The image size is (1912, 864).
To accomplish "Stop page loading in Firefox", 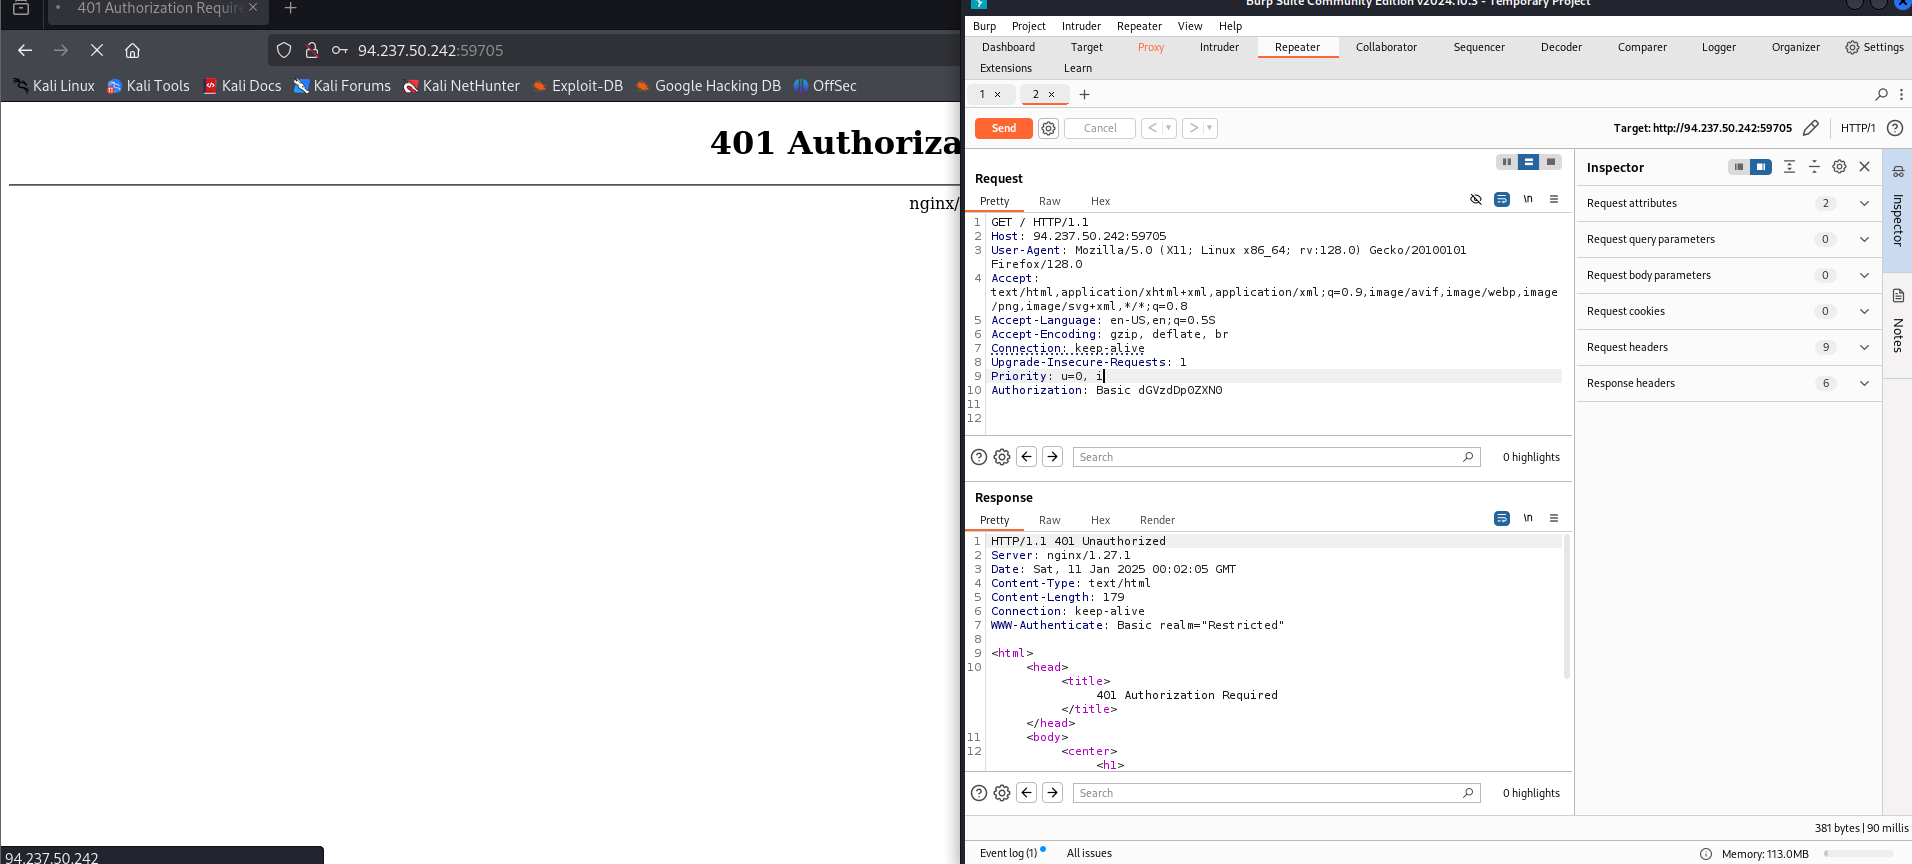I will click(x=97, y=50).
